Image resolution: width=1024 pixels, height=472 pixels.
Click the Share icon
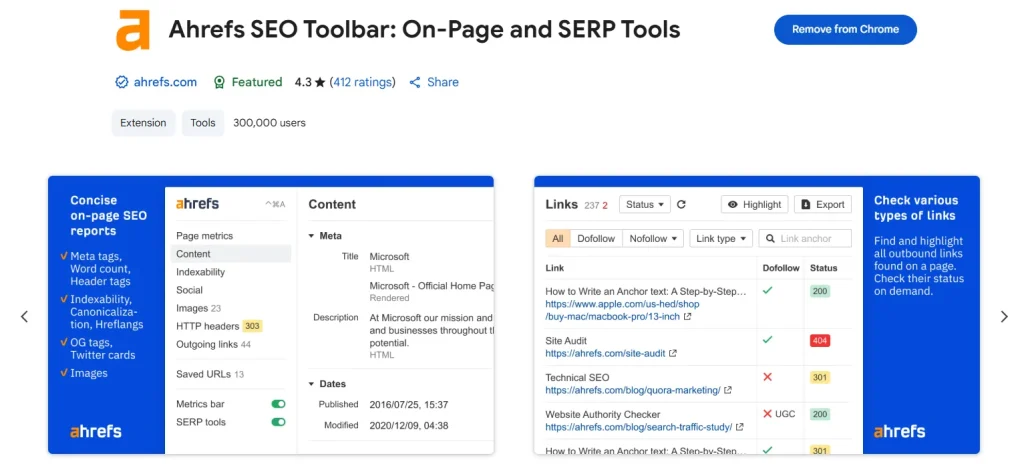click(x=415, y=82)
